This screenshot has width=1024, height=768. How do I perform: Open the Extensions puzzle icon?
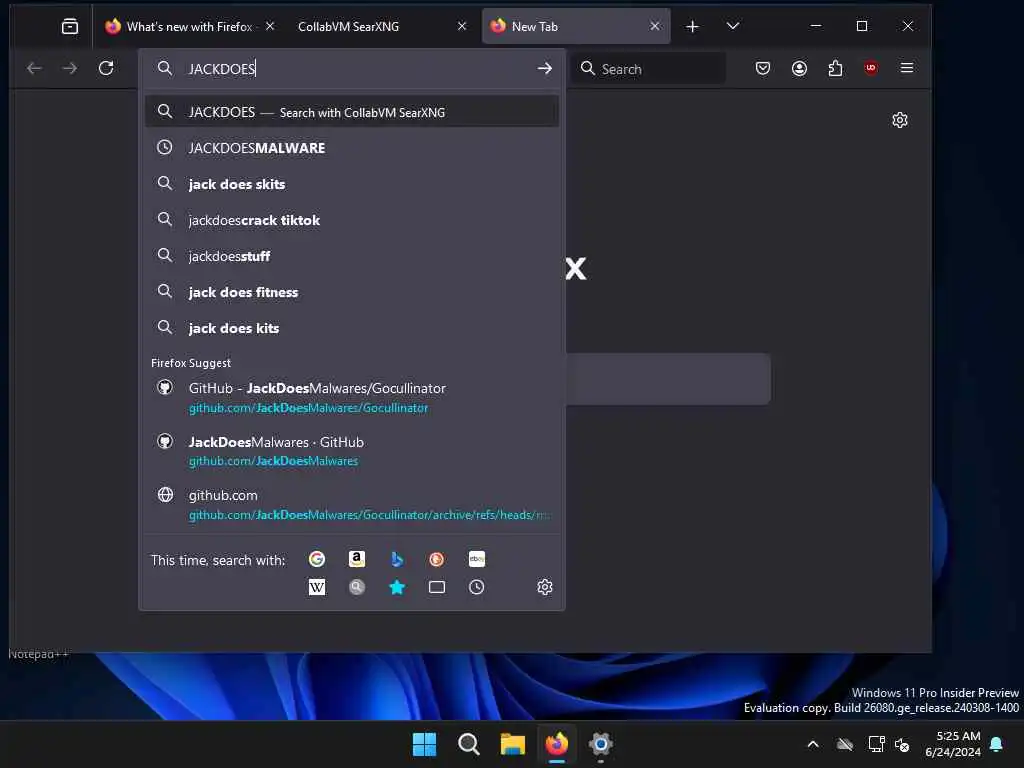point(835,68)
